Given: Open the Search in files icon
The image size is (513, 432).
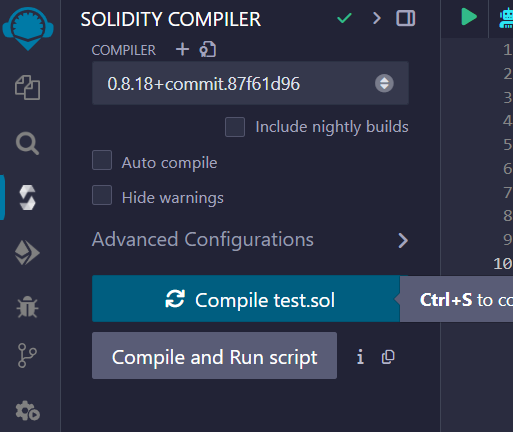Looking at the screenshot, I should point(27,143).
